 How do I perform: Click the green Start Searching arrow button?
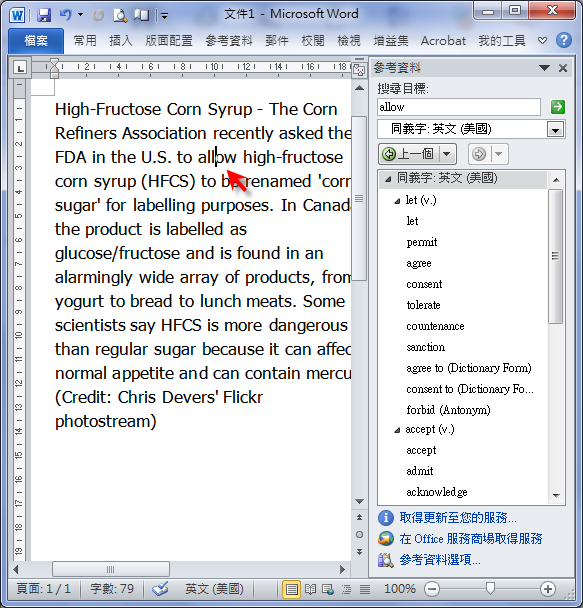tap(557, 107)
